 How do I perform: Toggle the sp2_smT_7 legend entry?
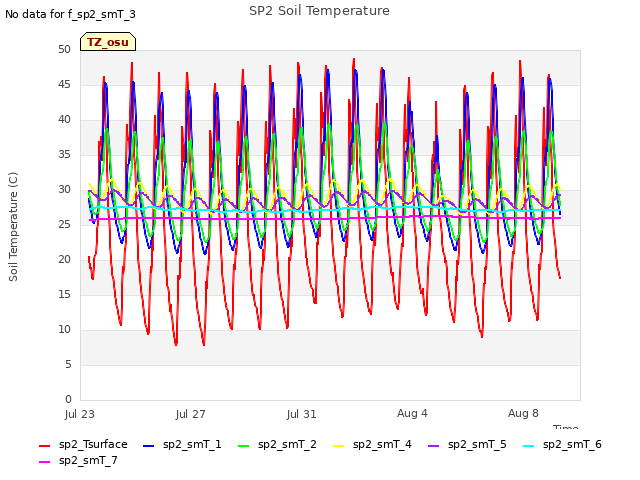pyautogui.click(x=78, y=460)
